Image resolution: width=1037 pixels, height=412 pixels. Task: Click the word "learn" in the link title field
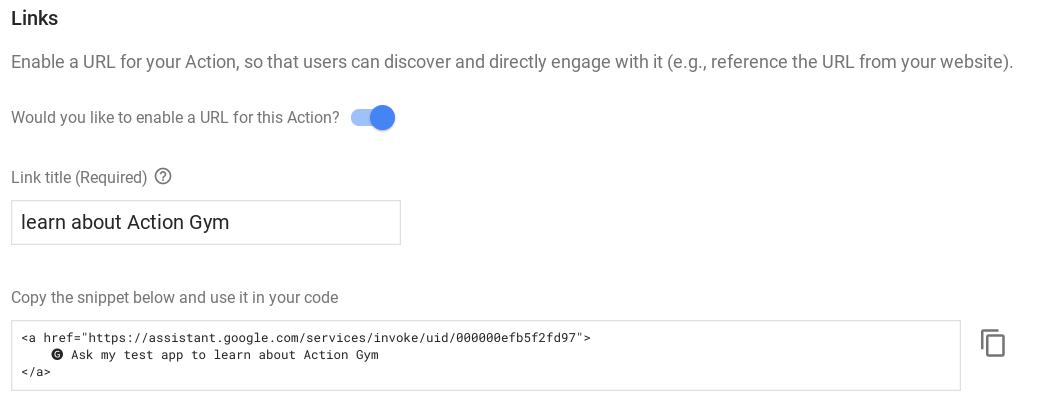[43, 222]
